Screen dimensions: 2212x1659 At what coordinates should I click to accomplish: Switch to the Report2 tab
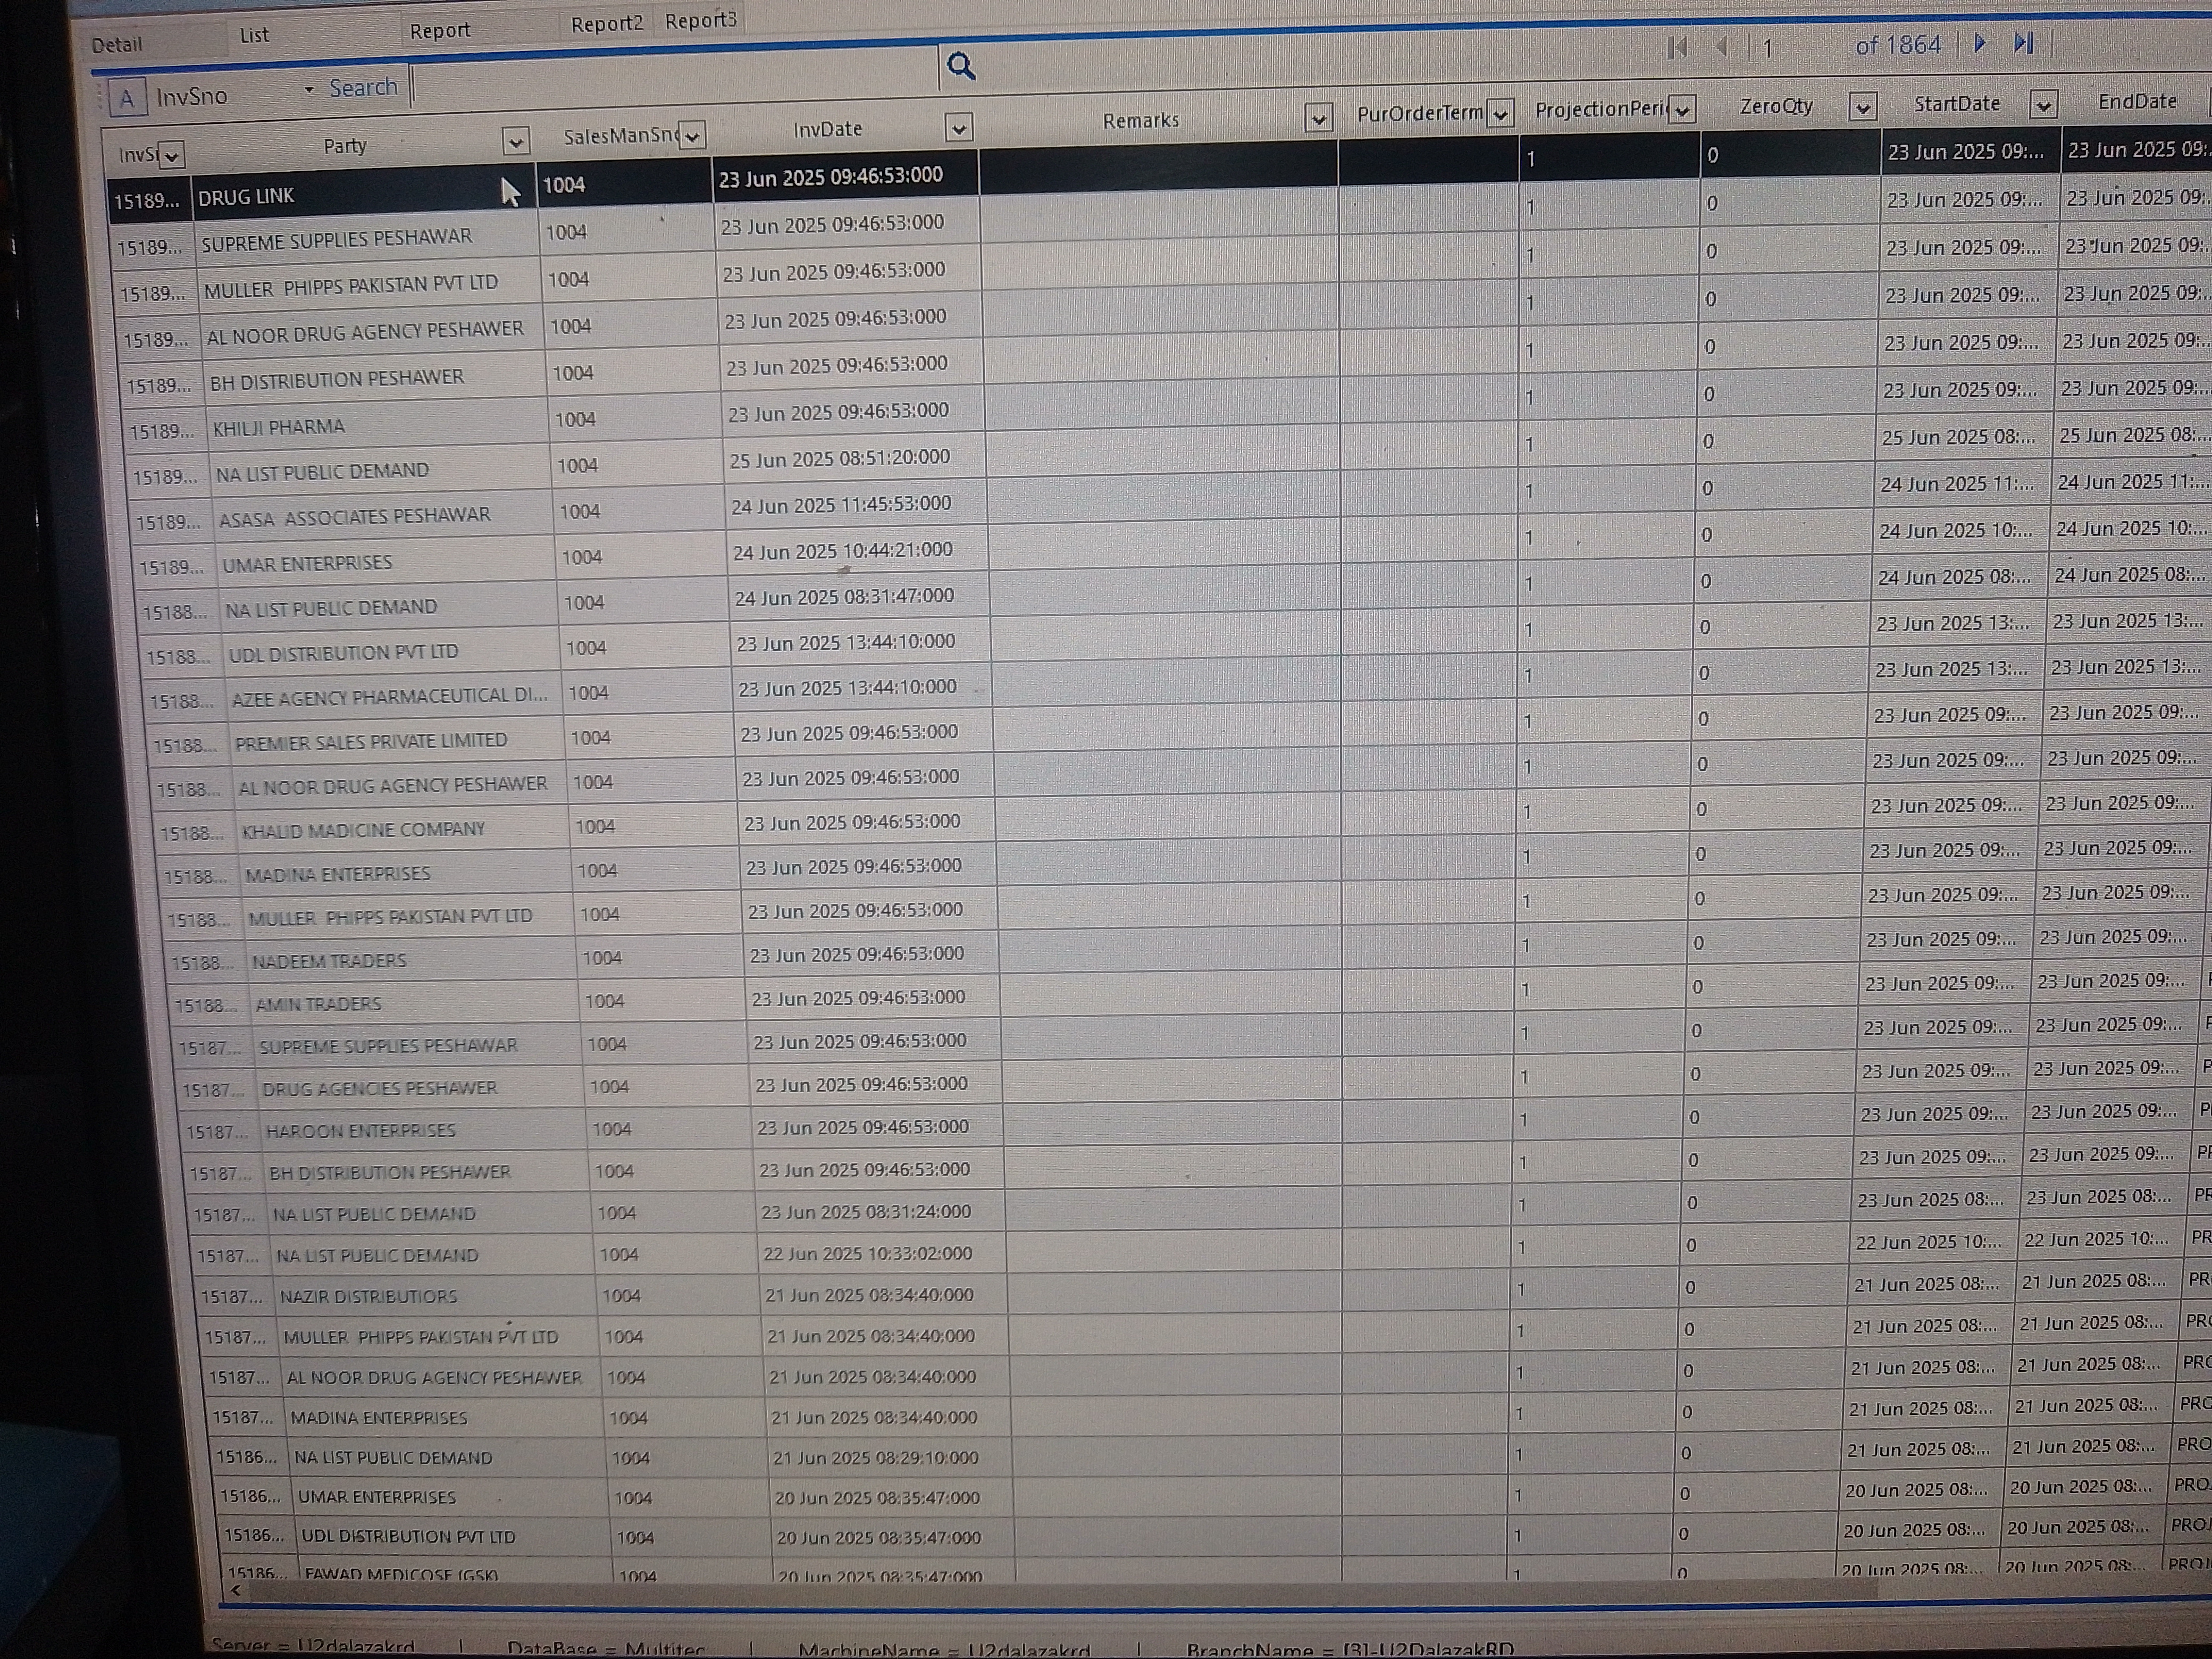pos(606,23)
